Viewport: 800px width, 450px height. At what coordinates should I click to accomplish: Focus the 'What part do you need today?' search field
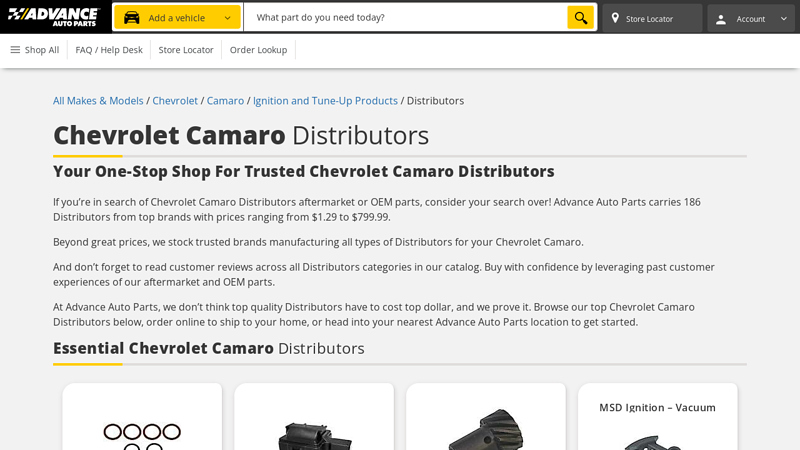coord(405,17)
